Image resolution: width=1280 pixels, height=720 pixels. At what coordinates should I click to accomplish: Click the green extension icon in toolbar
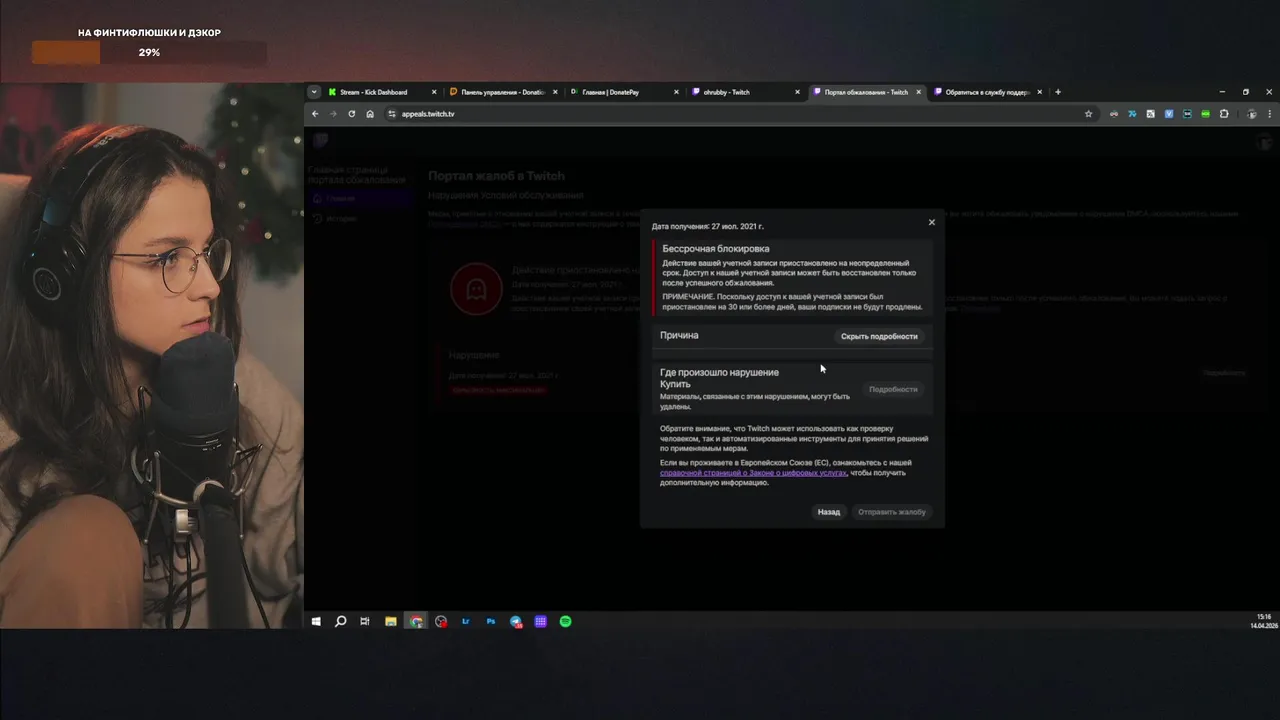[1205, 114]
